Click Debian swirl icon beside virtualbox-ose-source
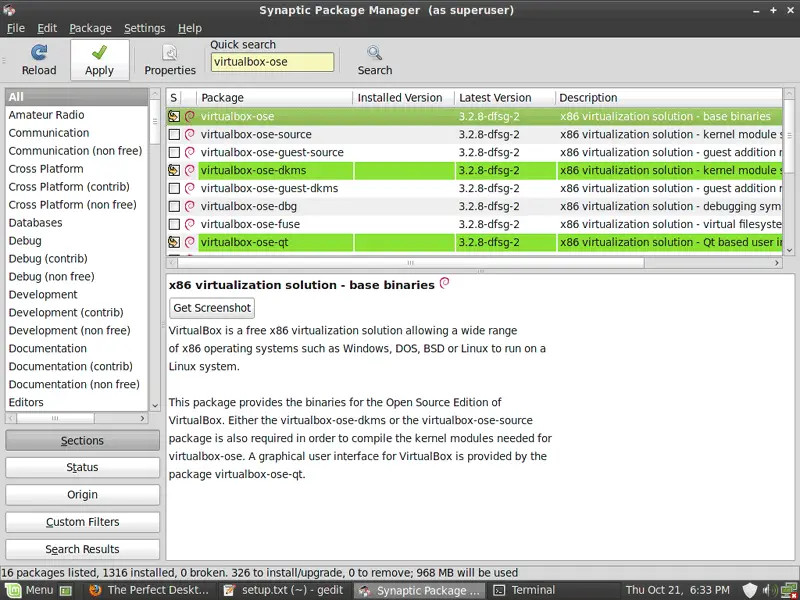800x600 pixels. [189, 134]
